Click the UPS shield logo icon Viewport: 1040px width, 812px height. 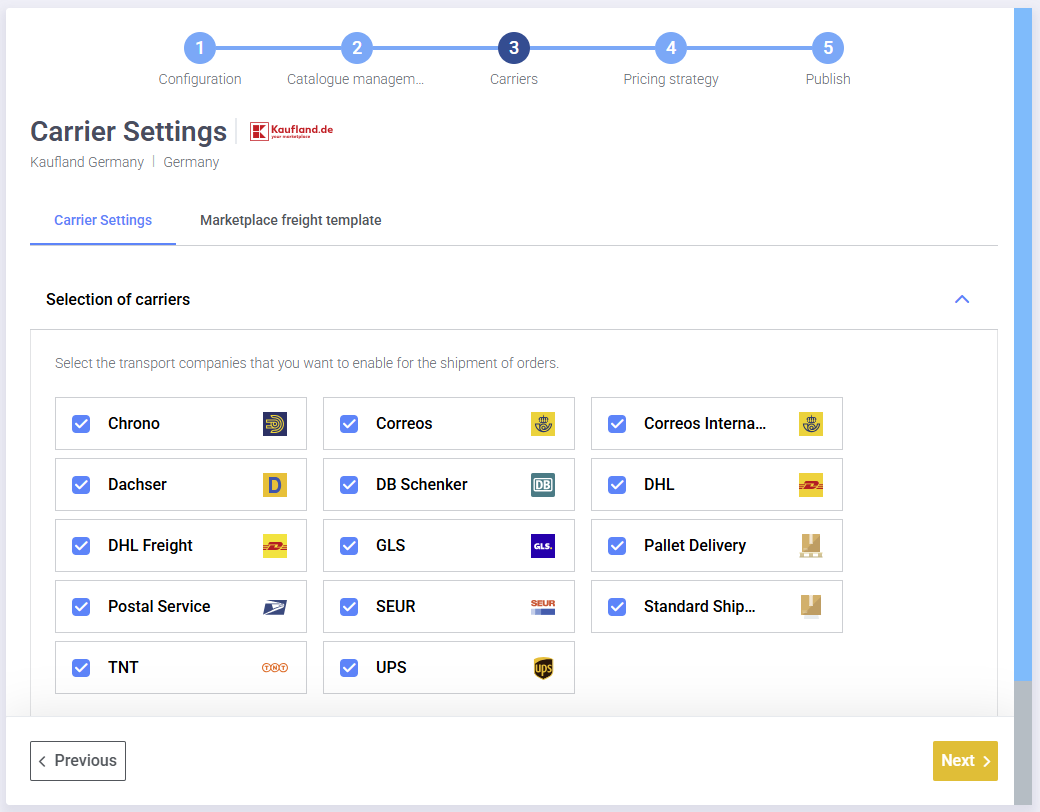tap(542, 668)
